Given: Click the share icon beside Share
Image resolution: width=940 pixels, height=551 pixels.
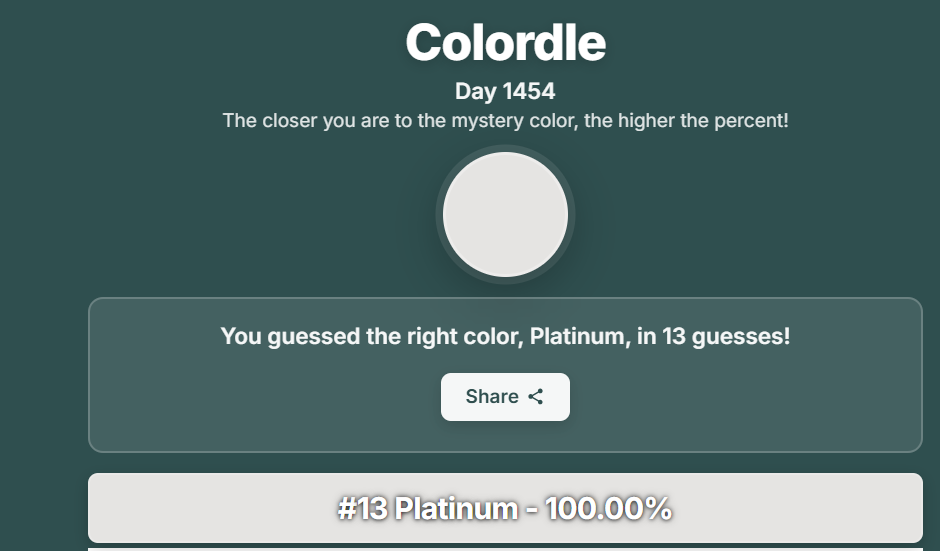Looking at the screenshot, I should pyautogui.click(x=536, y=397).
